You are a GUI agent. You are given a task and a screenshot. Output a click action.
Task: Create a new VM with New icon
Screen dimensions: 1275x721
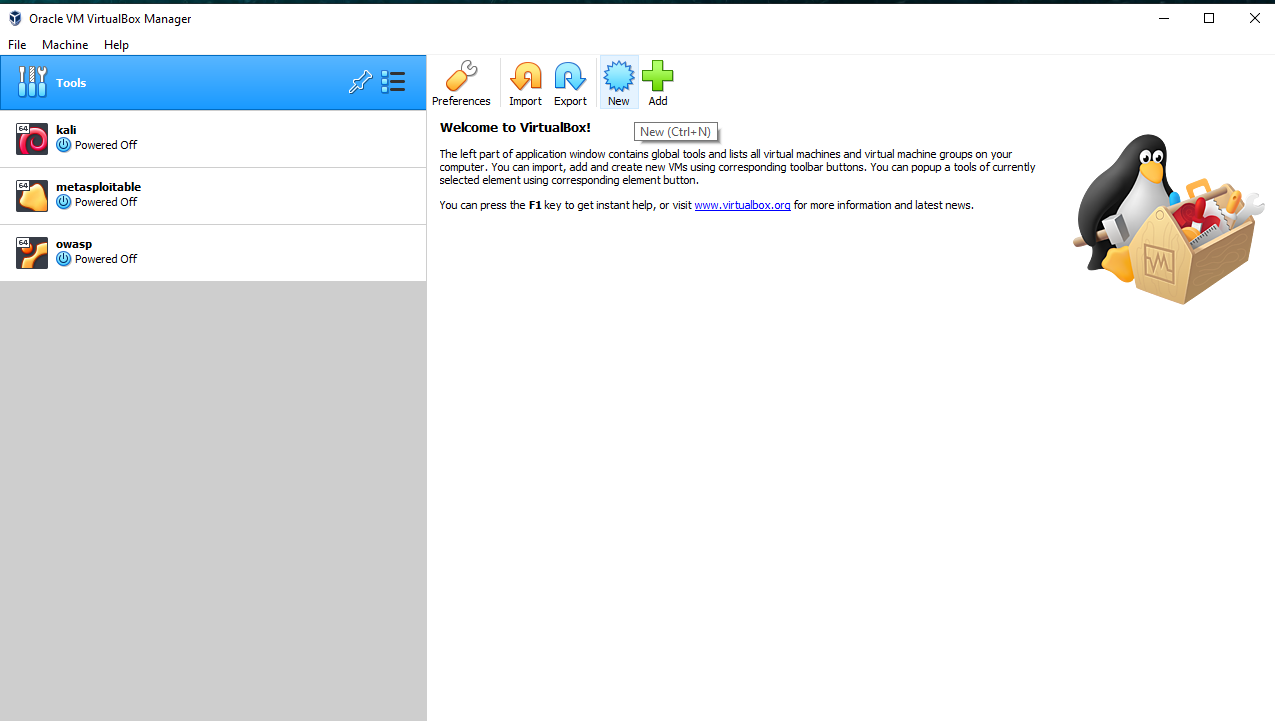619,77
